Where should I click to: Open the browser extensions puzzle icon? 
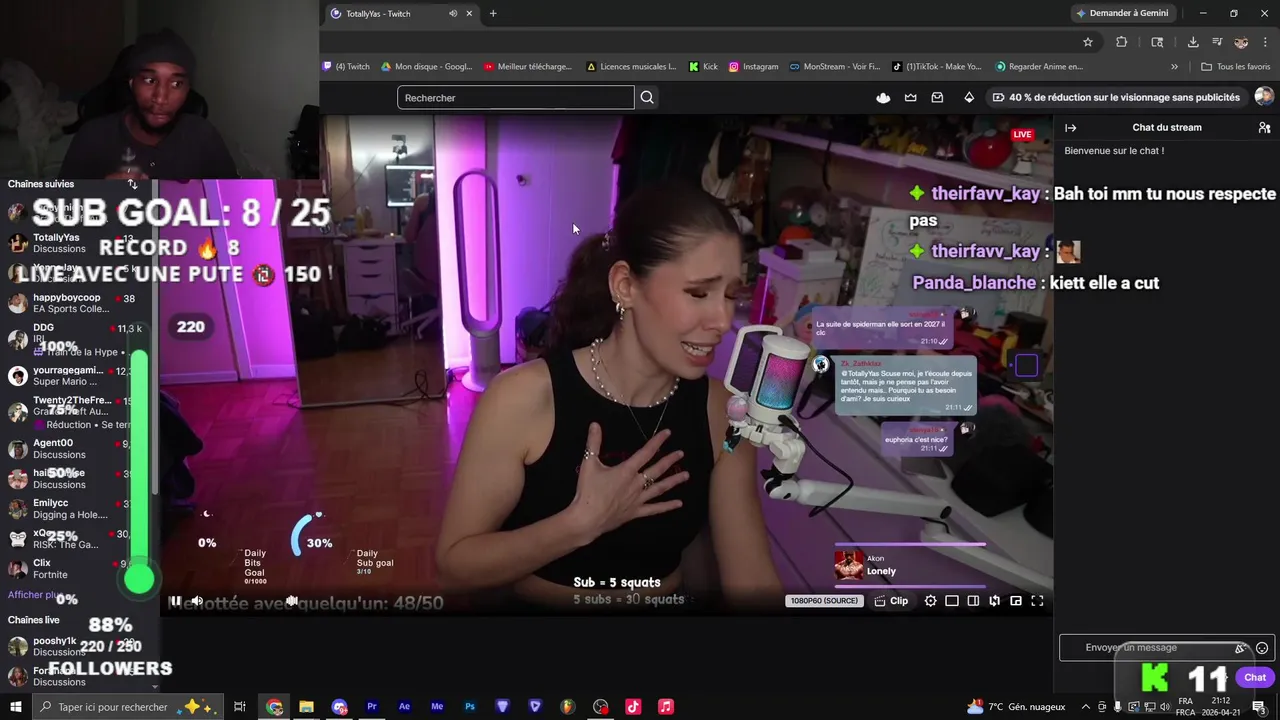[1121, 42]
